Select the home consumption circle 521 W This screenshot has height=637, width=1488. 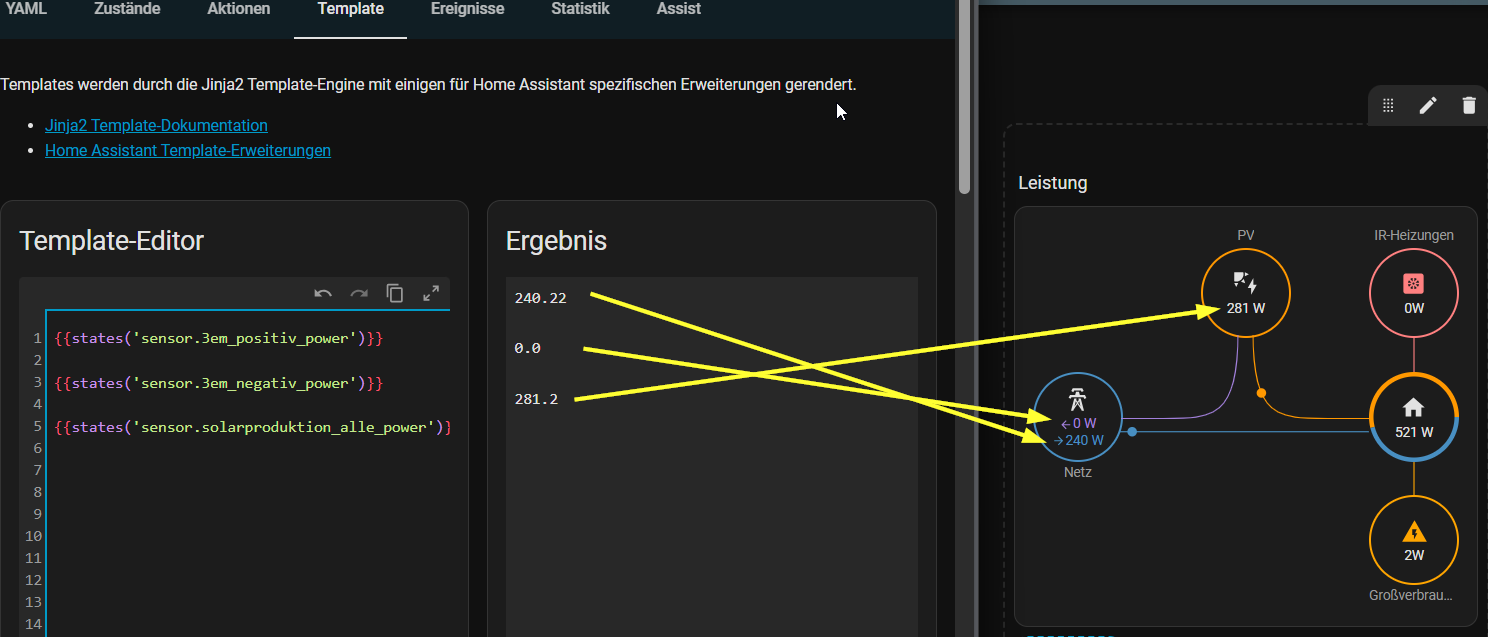[x=1413, y=417]
